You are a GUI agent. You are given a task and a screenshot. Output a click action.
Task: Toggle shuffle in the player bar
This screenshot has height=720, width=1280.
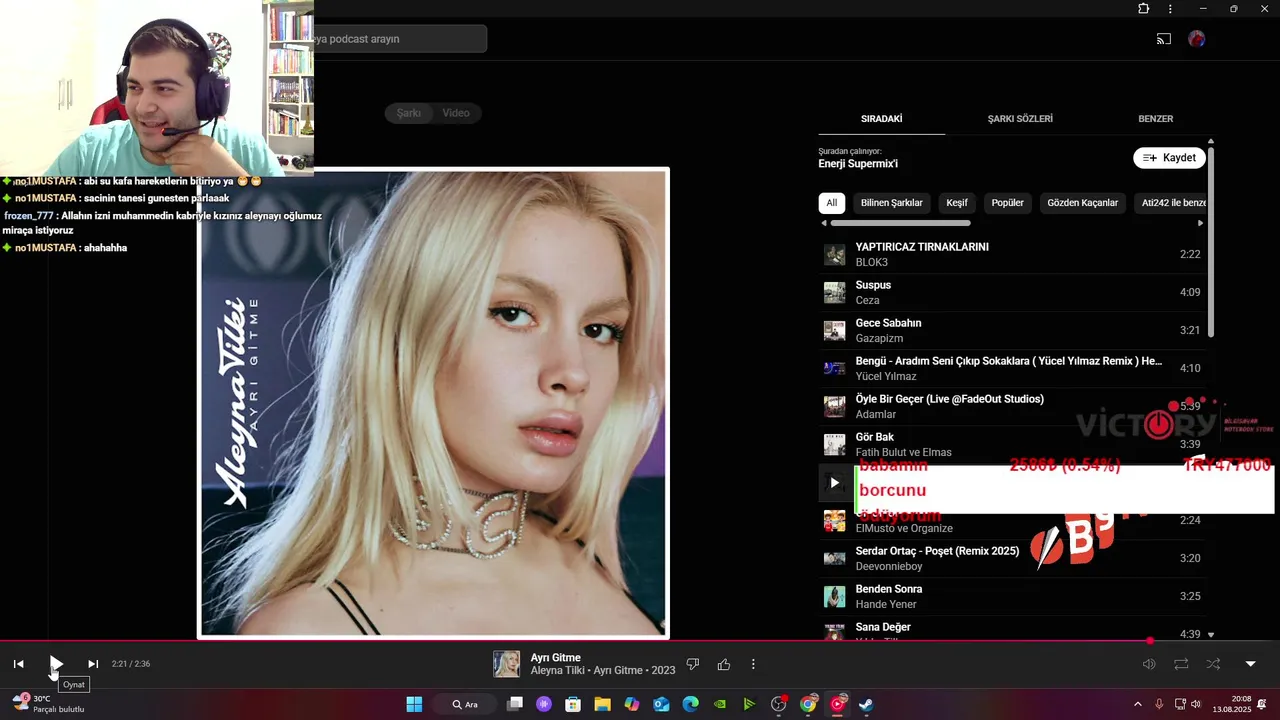pyautogui.click(x=1213, y=664)
